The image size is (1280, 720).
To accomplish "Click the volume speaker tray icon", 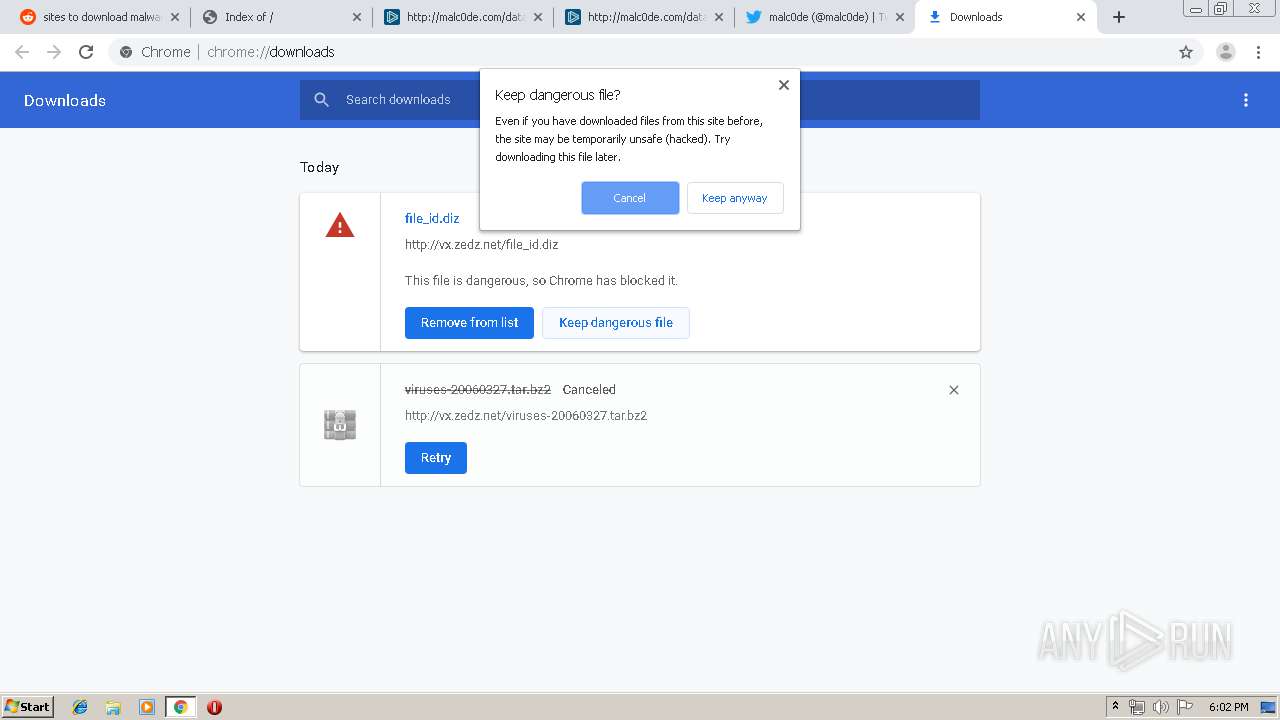I will pyautogui.click(x=1161, y=707).
